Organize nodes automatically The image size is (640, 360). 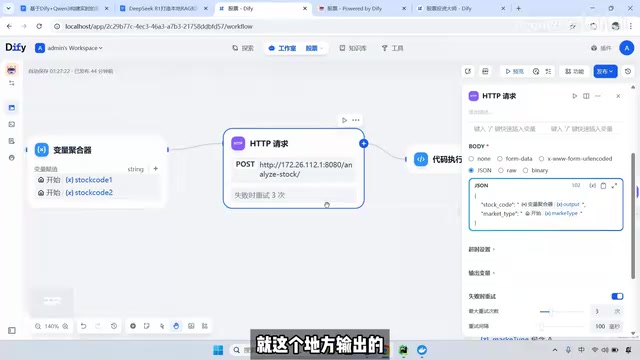click(205, 326)
